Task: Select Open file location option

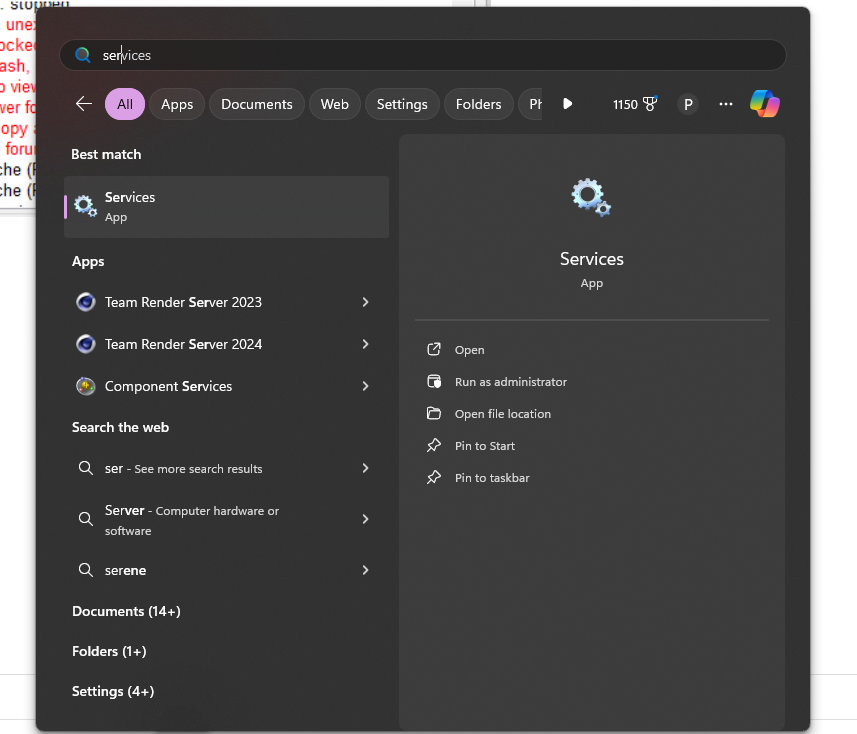Action: (502, 414)
